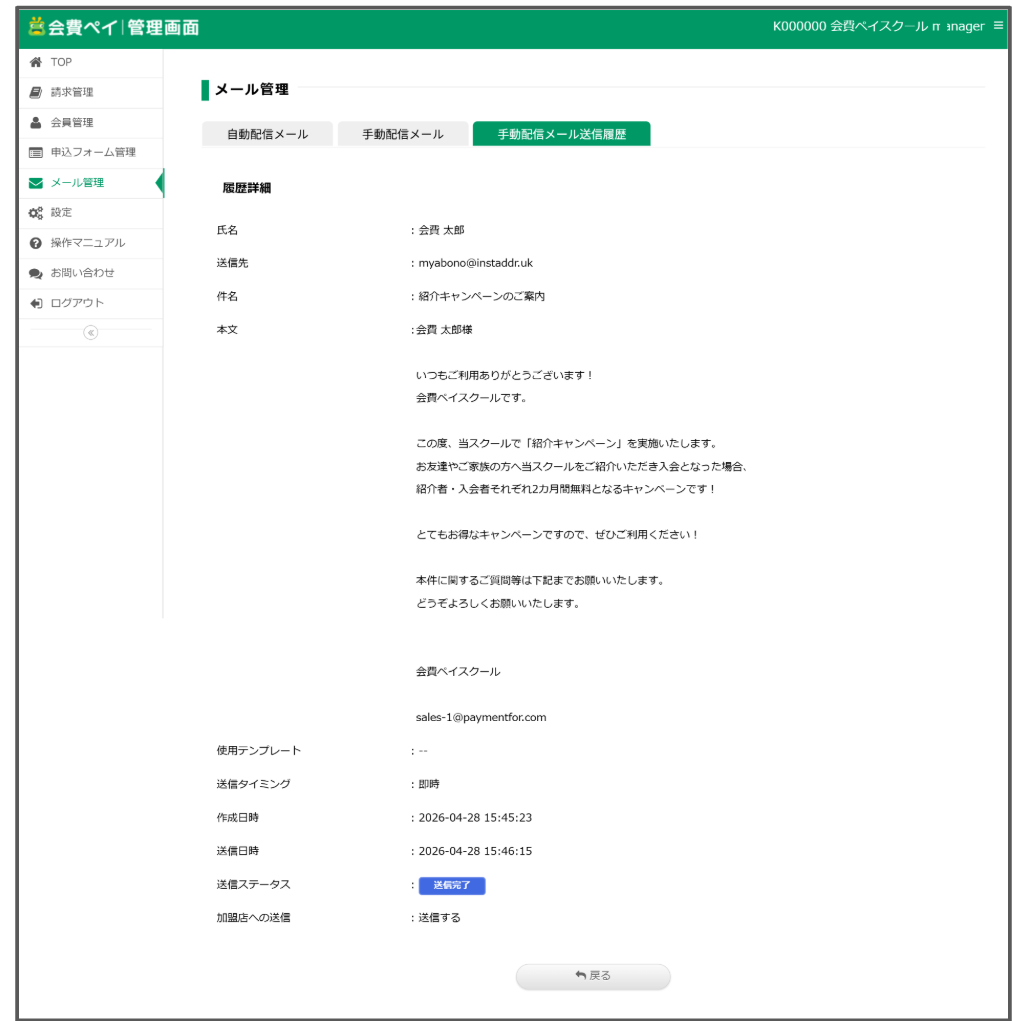The image size is (1013, 1021).
Task: Click the invoice icon beside 請求管理
Action: [36, 92]
